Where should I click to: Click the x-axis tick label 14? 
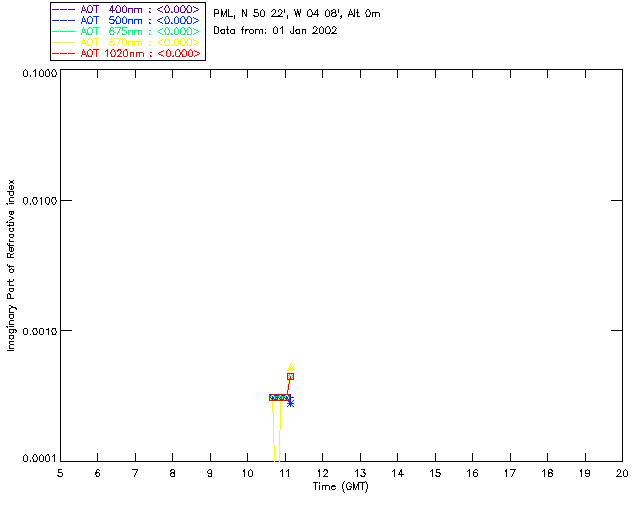(x=398, y=473)
